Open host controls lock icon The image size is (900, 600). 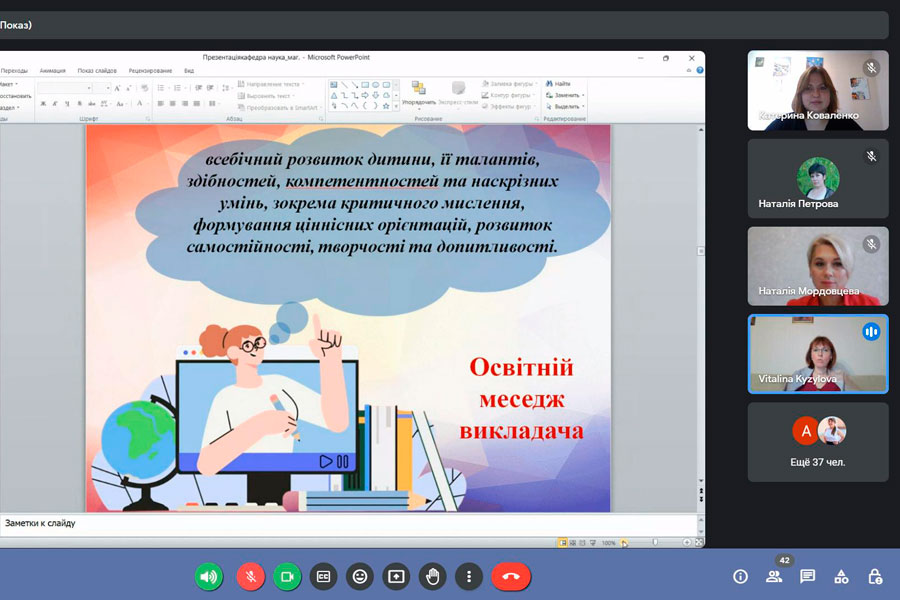pos(875,577)
